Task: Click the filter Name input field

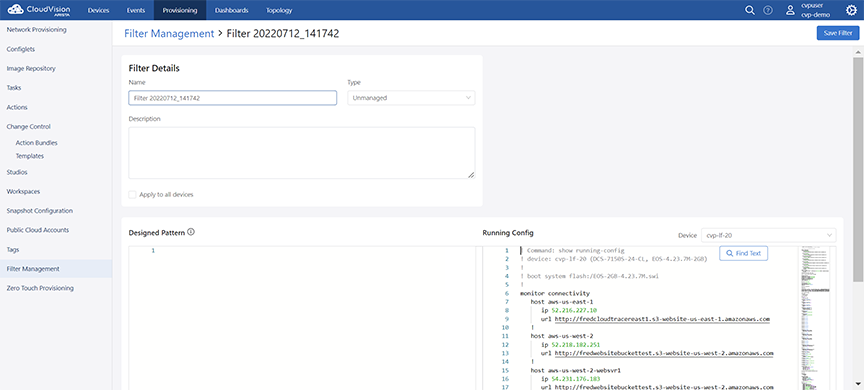Action: pos(233,98)
